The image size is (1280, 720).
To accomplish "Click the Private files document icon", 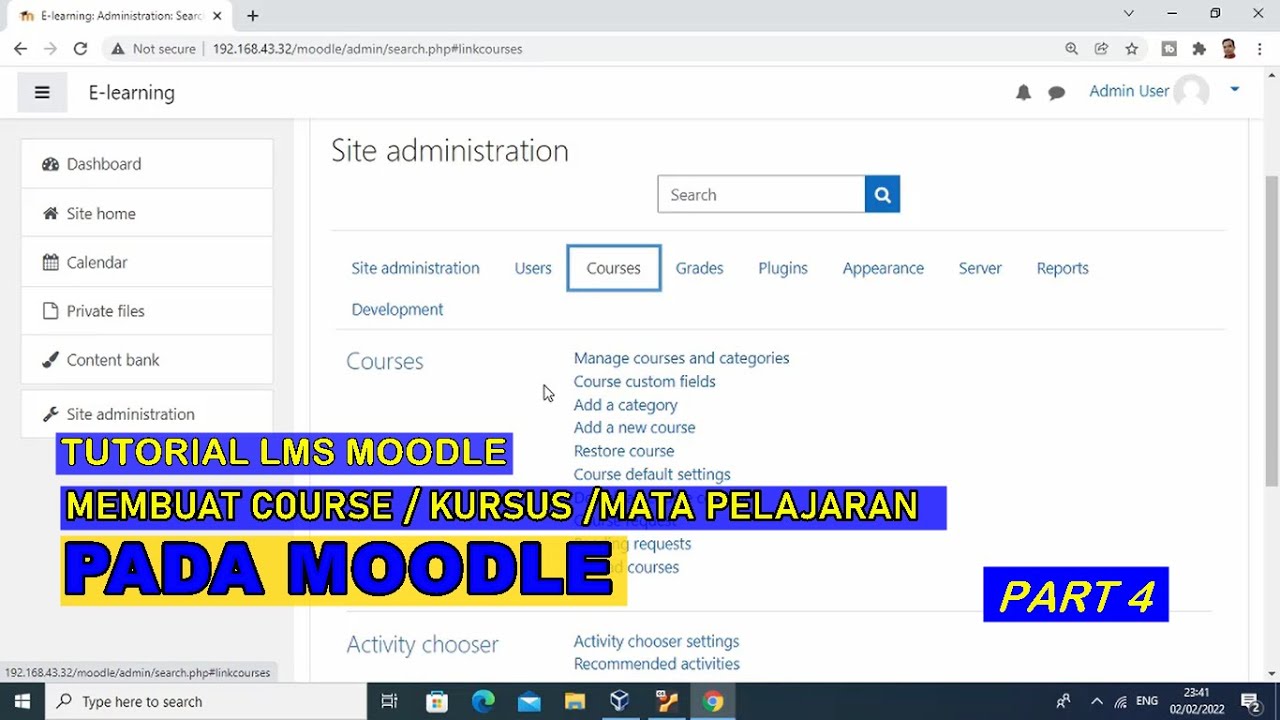I will pyautogui.click(x=50, y=311).
